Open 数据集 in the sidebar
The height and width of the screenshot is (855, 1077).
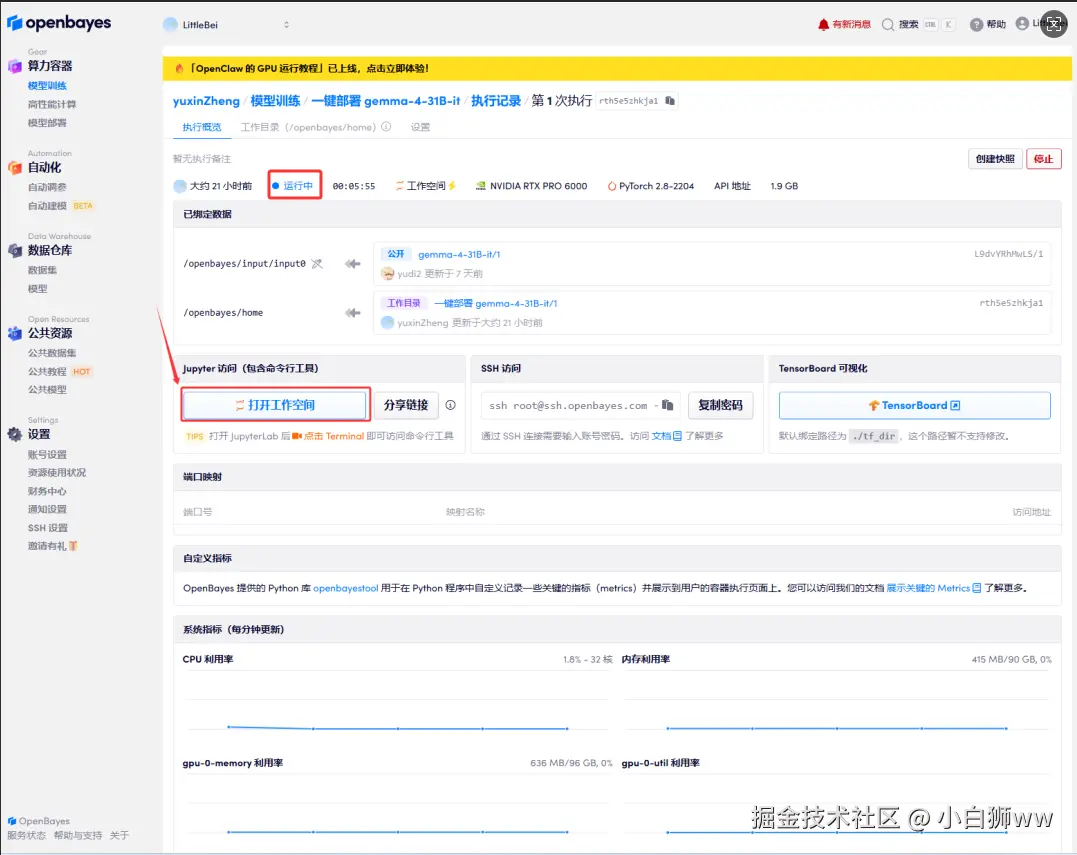43,270
